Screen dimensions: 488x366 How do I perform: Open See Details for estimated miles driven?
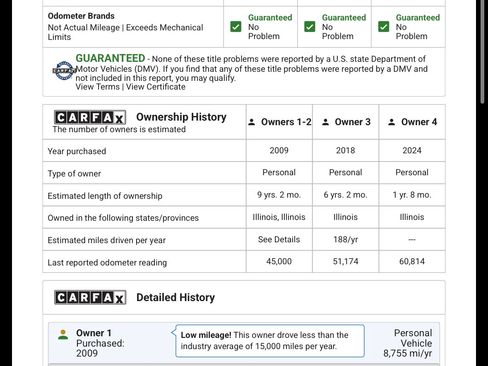point(279,240)
